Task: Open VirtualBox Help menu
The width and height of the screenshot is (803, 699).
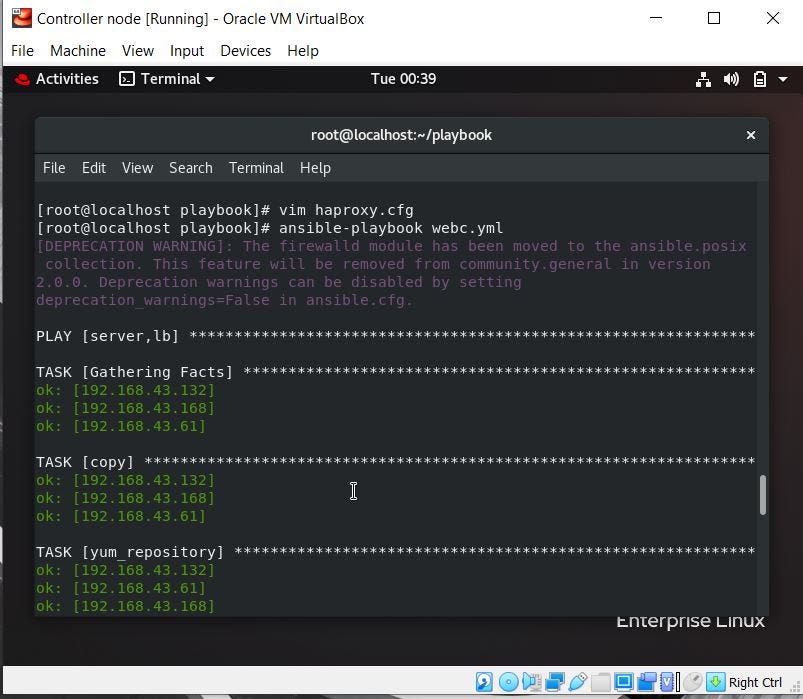Action: pos(303,51)
